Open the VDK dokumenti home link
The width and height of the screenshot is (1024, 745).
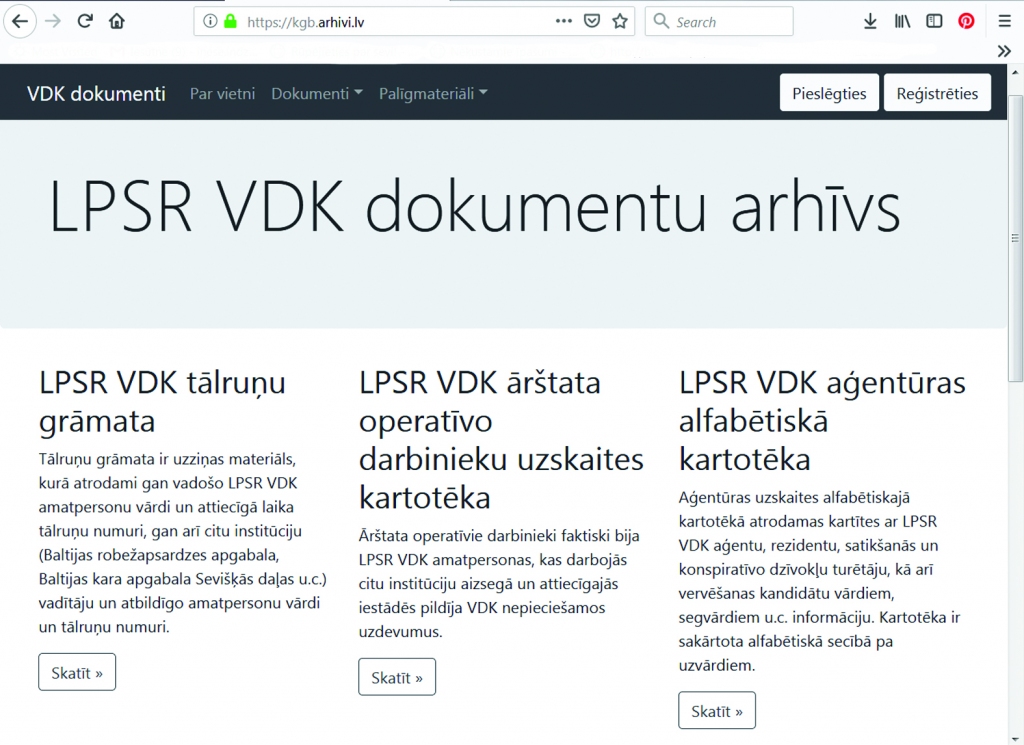click(96, 93)
